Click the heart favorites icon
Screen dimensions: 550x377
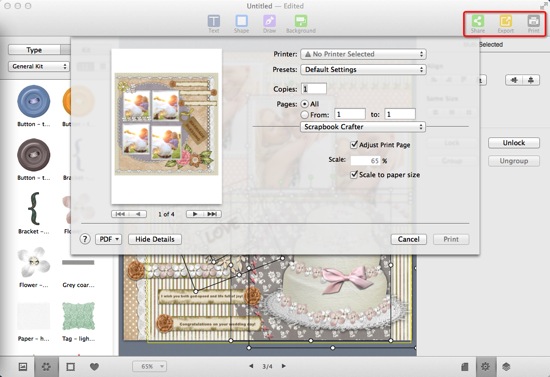point(94,367)
